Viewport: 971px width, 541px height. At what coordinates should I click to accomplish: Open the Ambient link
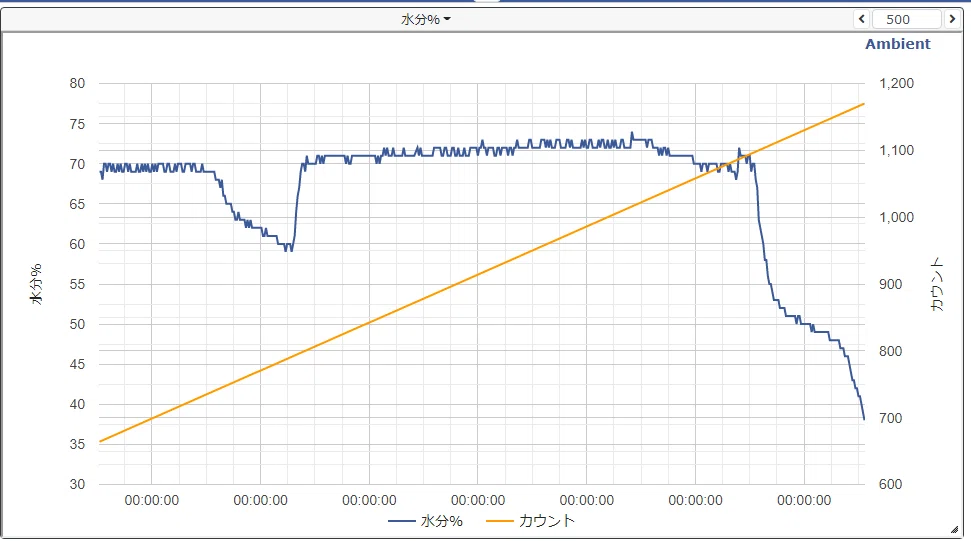897,44
